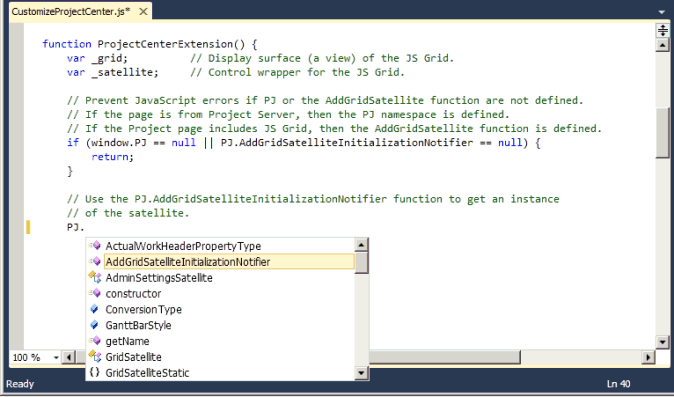
Task: Click the editor horizontal scrollbar thumb
Action: tap(444, 357)
